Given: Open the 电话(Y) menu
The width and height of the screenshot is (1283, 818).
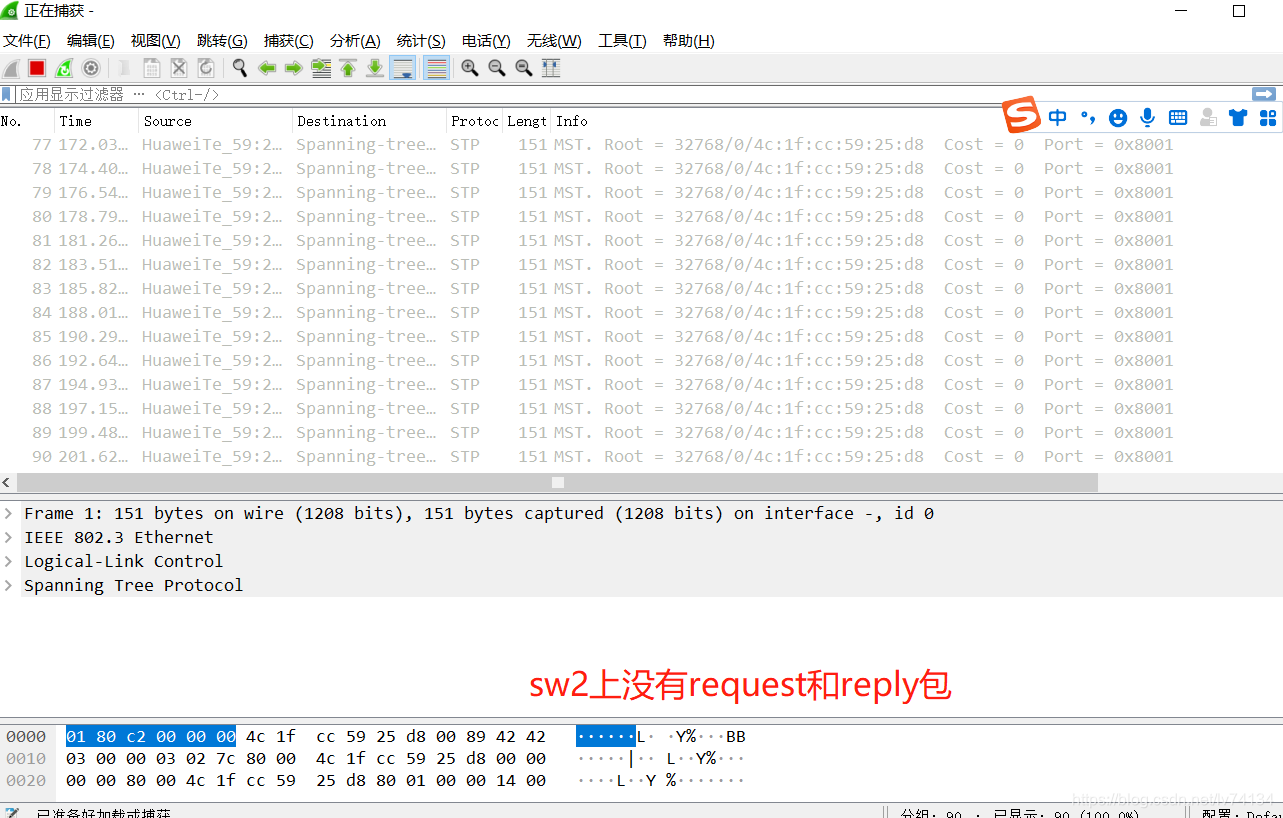Looking at the screenshot, I should tap(486, 41).
